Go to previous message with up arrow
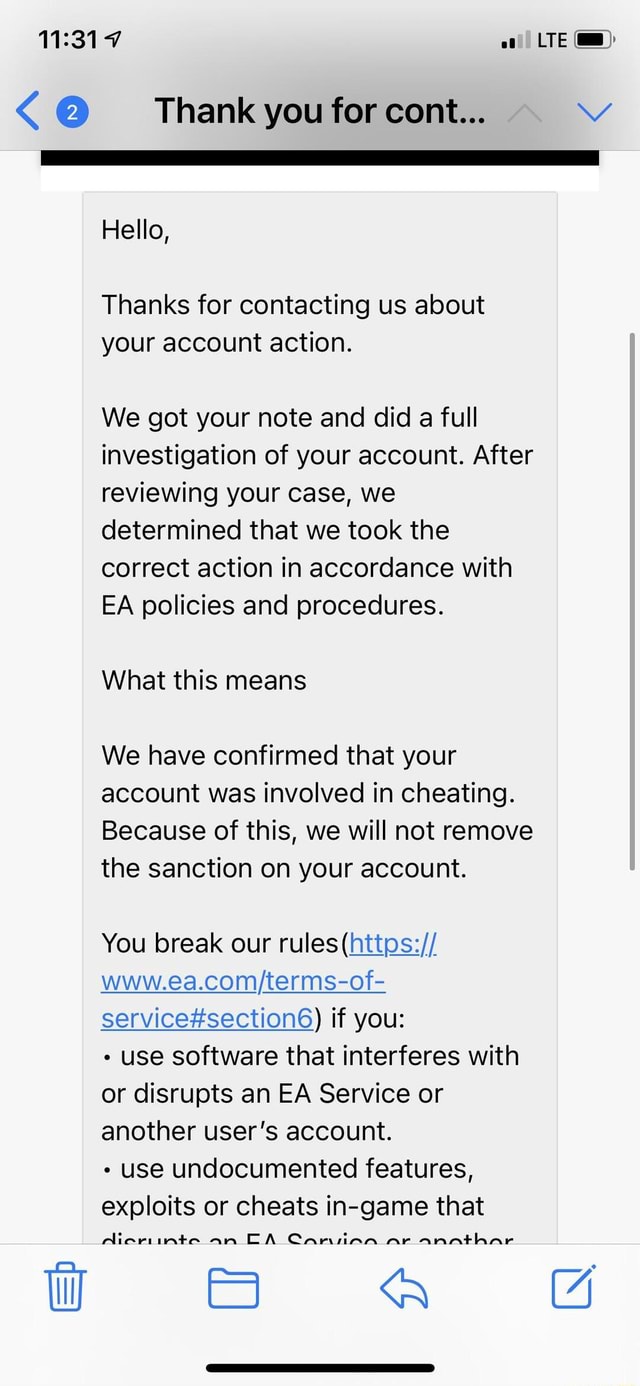 (x=524, y=113)
